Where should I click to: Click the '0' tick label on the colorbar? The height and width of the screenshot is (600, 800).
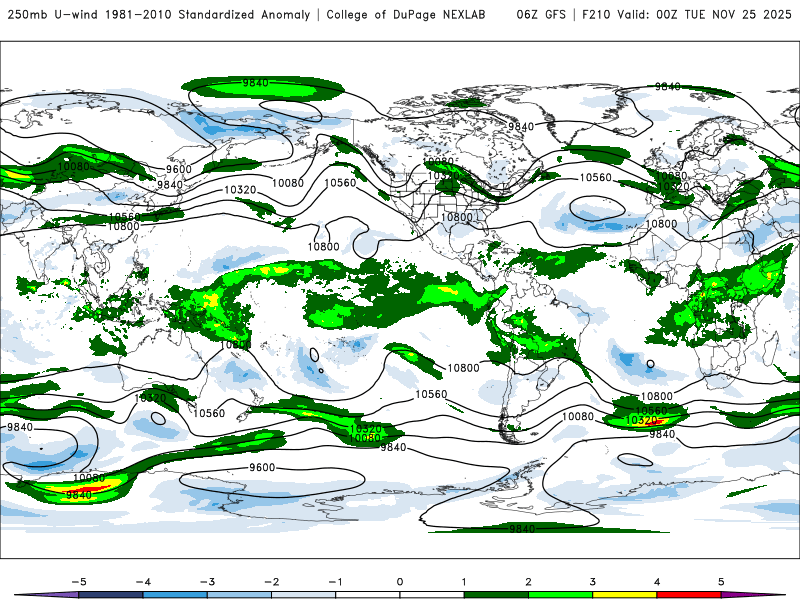(399, 582)
